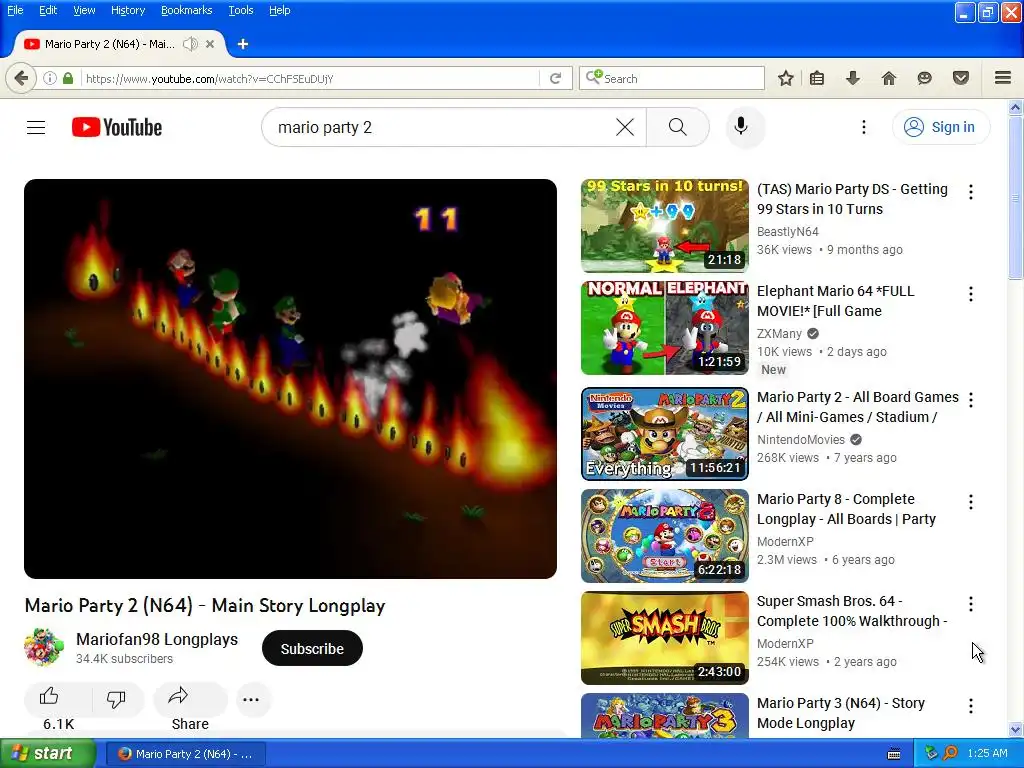Open options for TAS Mario Party DS video
The image size is (1024, 768).
pyautogui.click(x=970, y=192)
